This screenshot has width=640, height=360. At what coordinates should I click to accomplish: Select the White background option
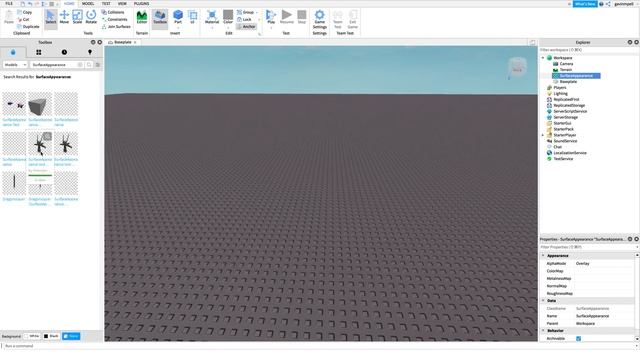[x=31, y=336]
